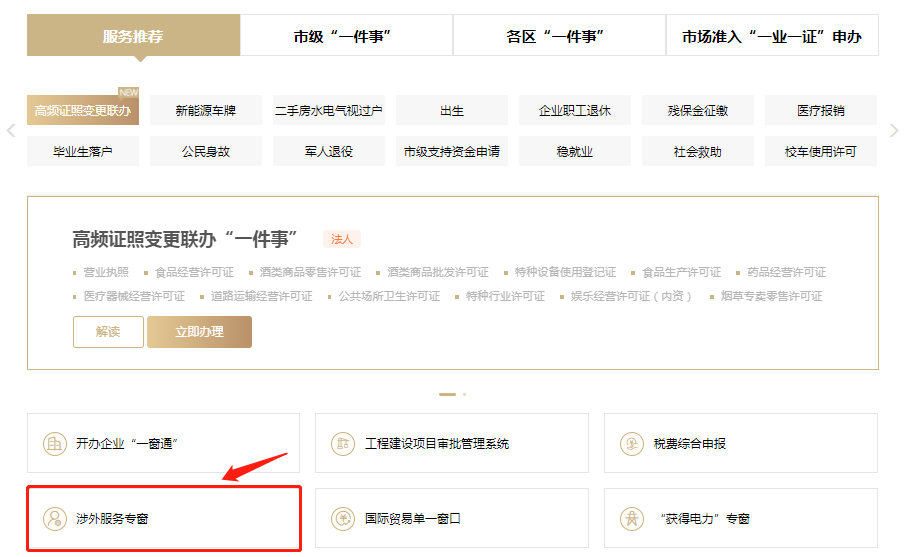905x557 pixels.
Task: Select 医疗报销 service tag
Action: (821, 110)
